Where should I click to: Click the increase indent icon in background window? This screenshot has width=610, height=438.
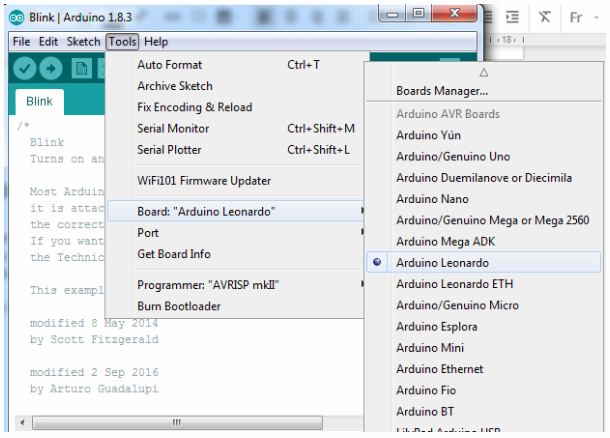[512, 17]
